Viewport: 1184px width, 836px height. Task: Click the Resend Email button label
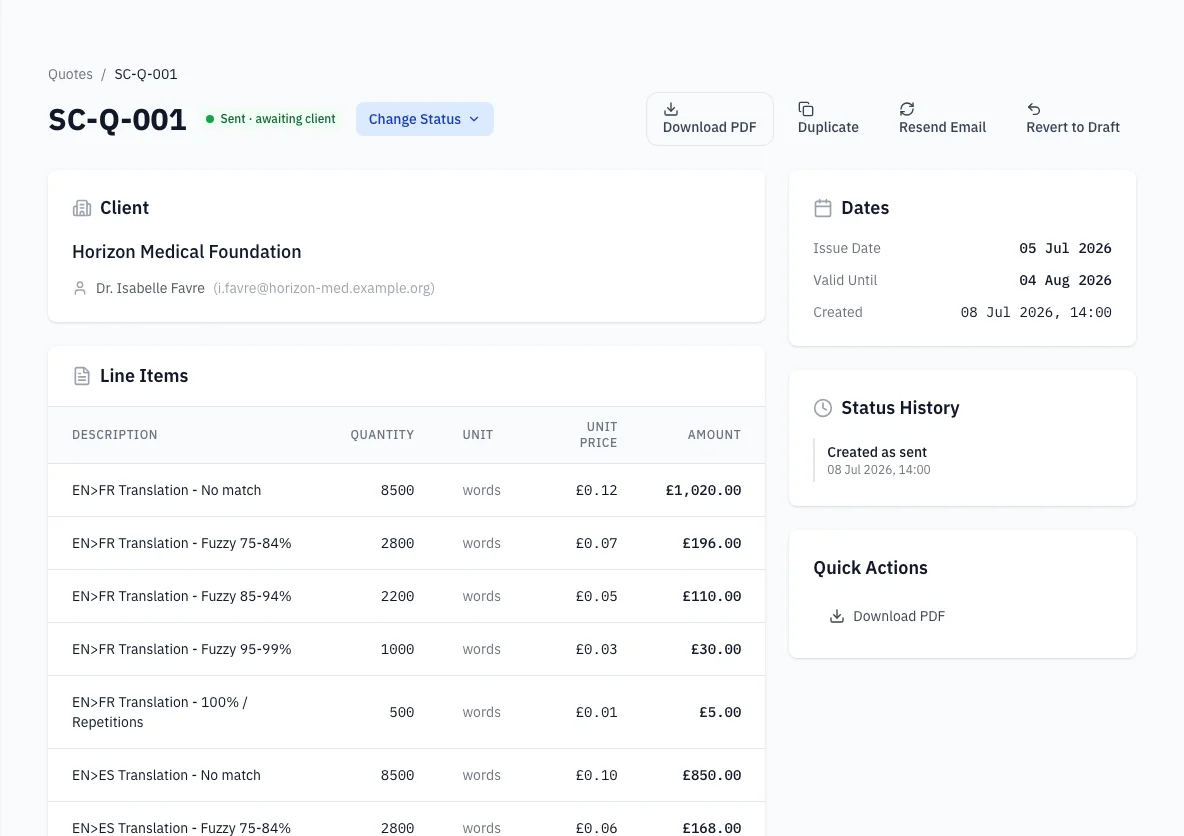[x=942, y=127]
